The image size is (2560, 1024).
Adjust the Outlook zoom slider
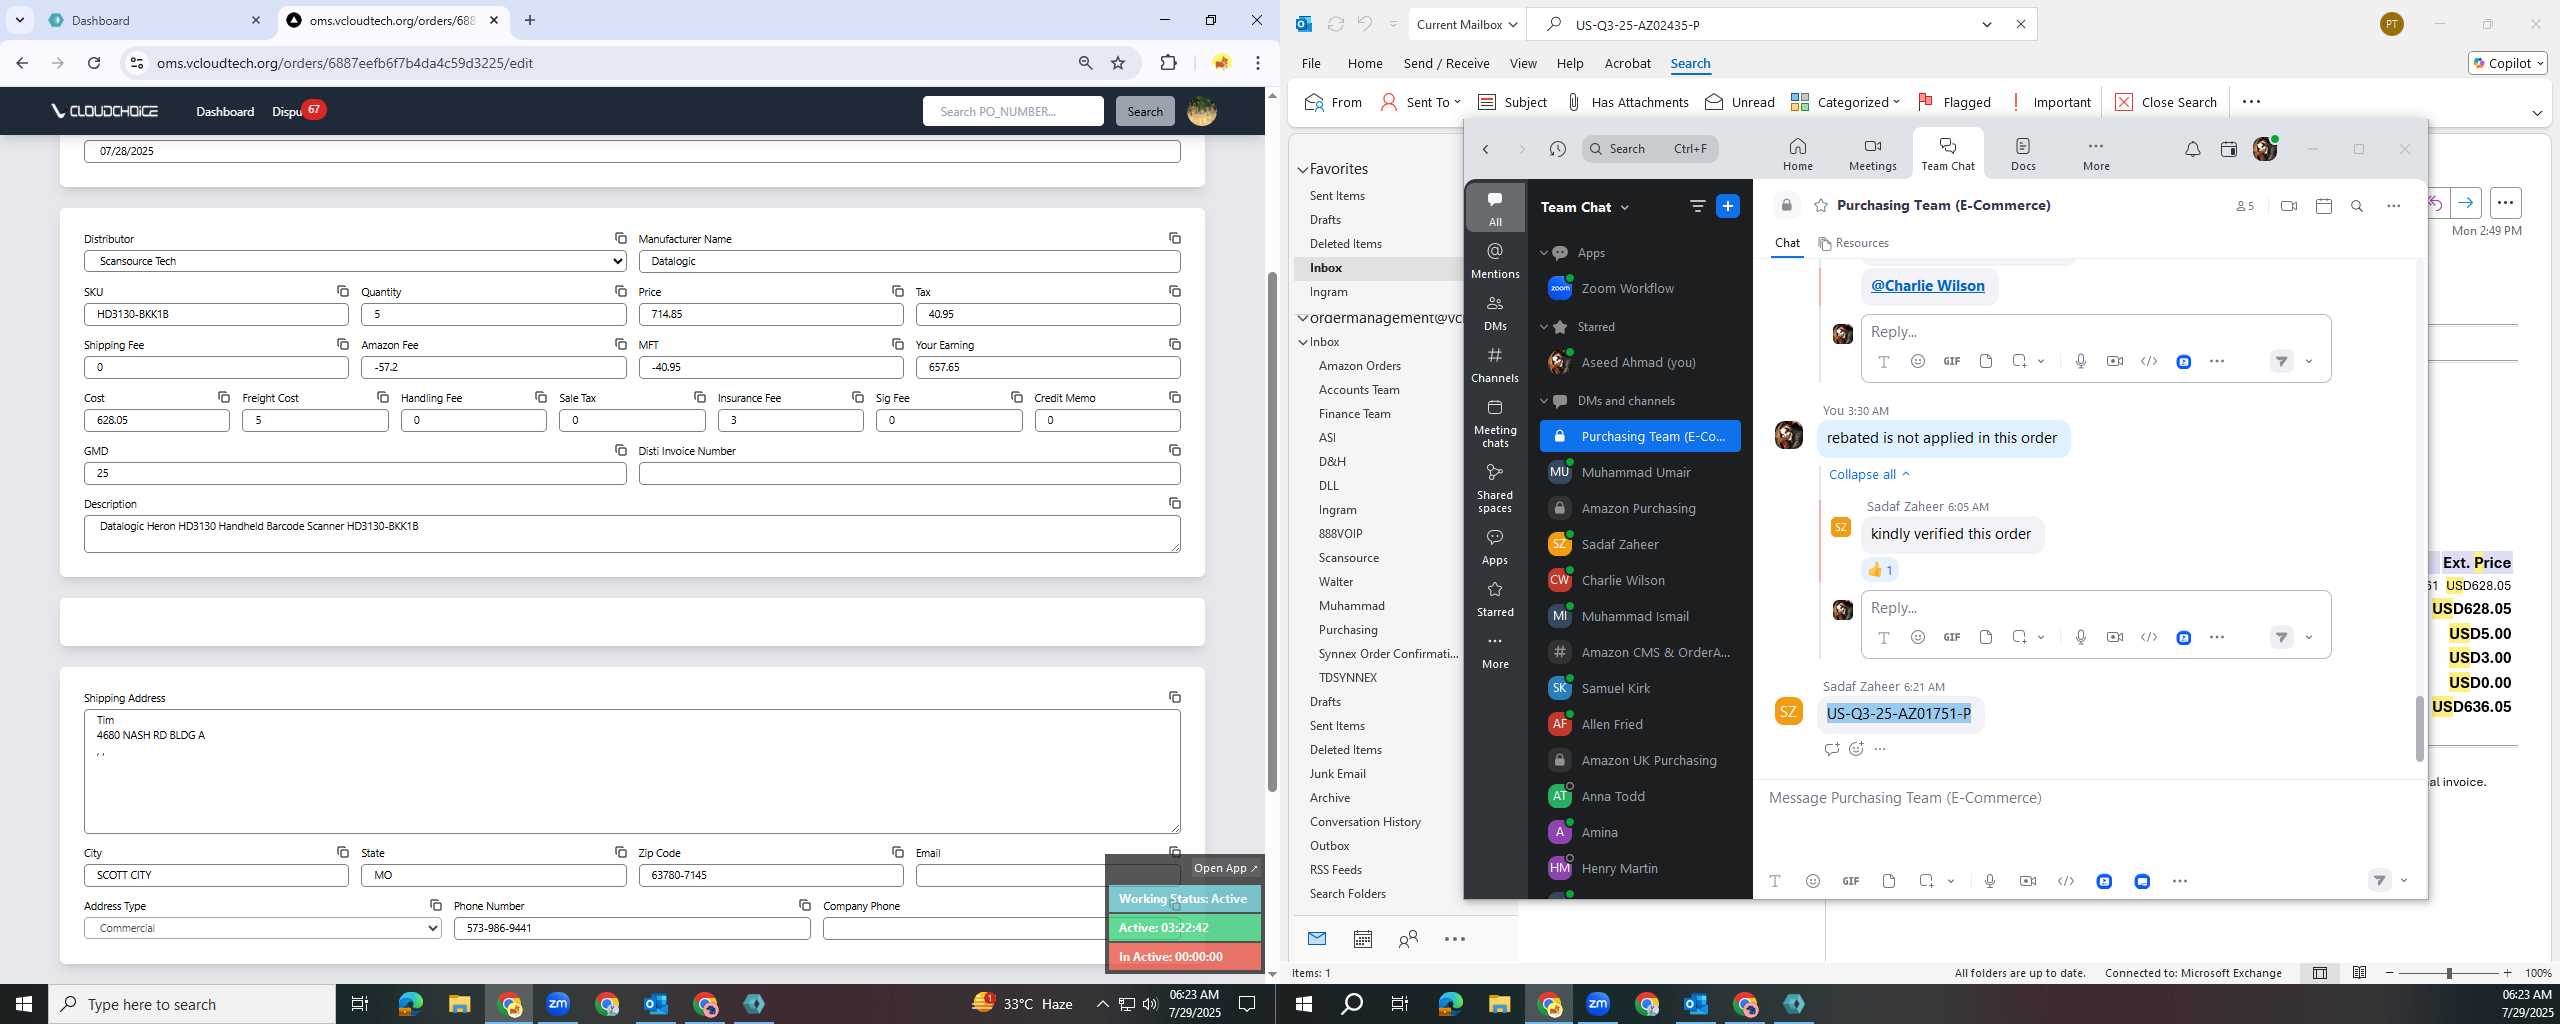point(2449,973)
